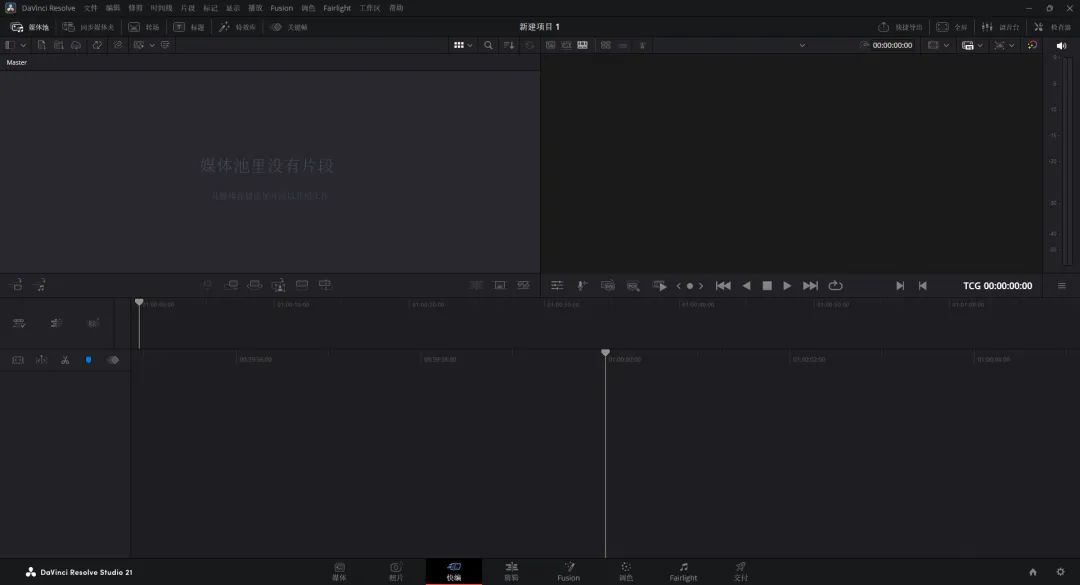Click the search magnifier in media pool

pos(488,45)
